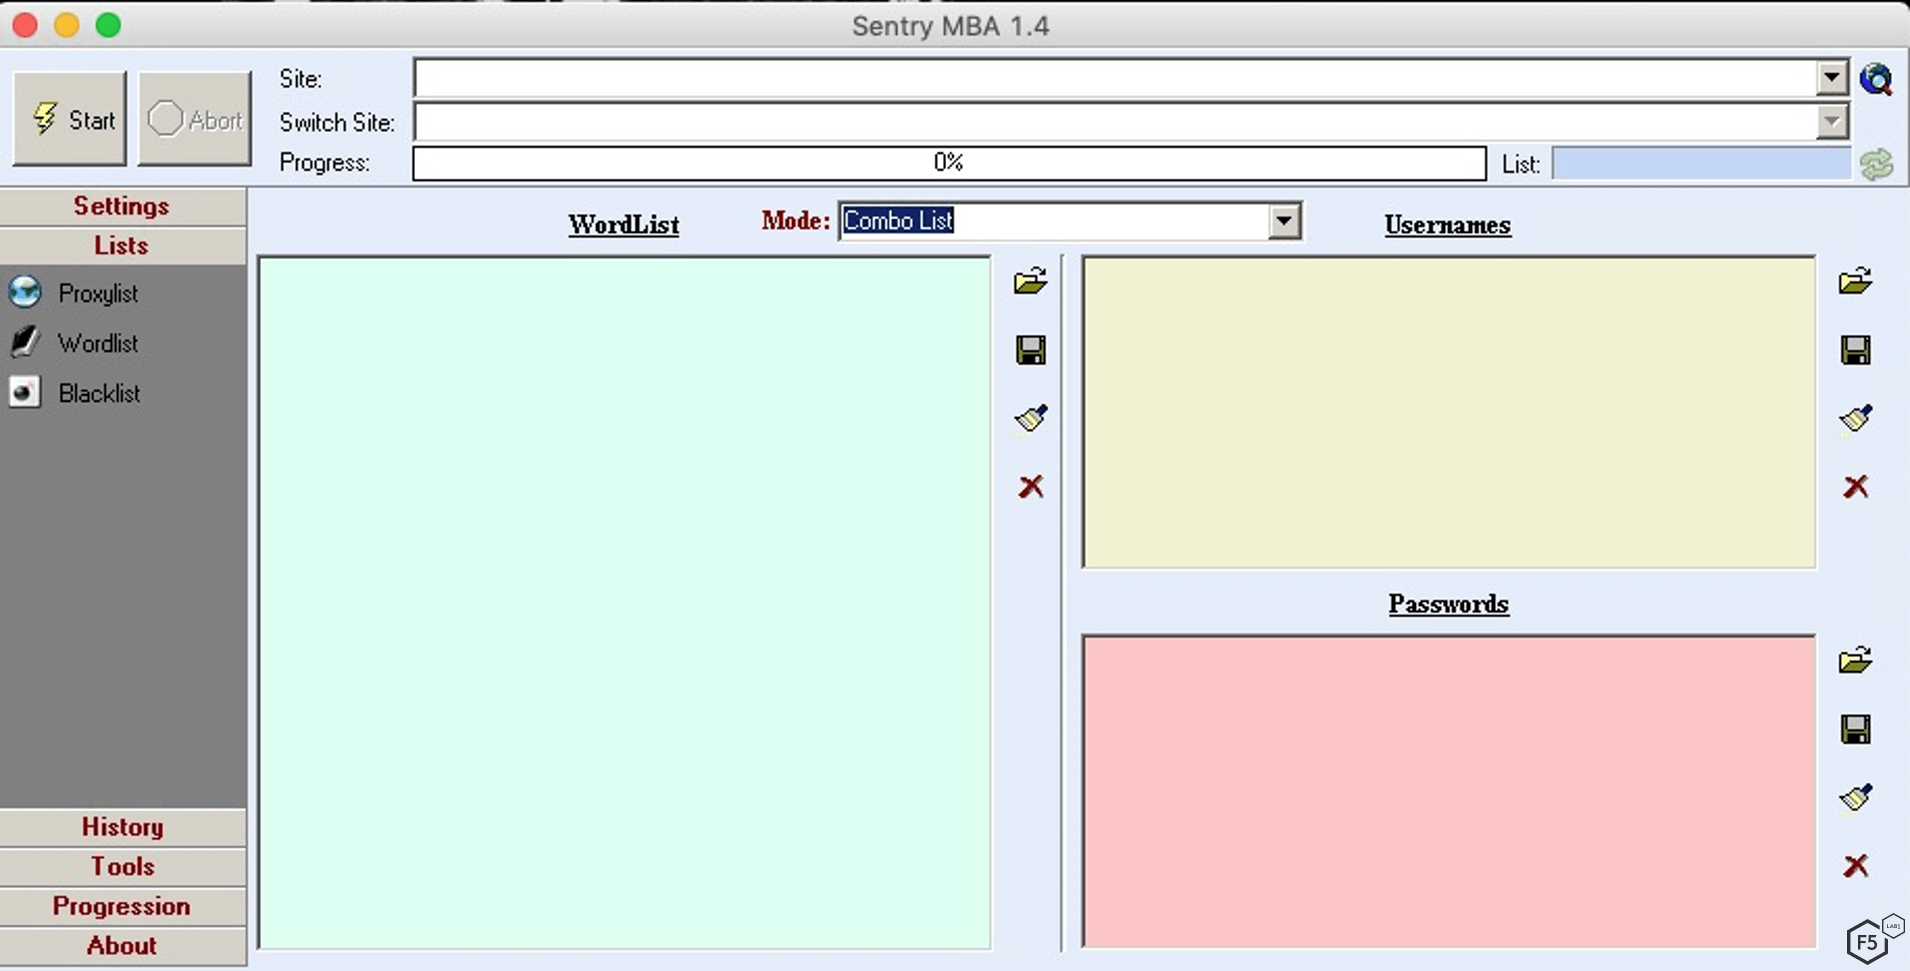This screenshot has width=1910, height=971.
Task: Open a usernames file via folder icon
Action: pos(1855,281)
